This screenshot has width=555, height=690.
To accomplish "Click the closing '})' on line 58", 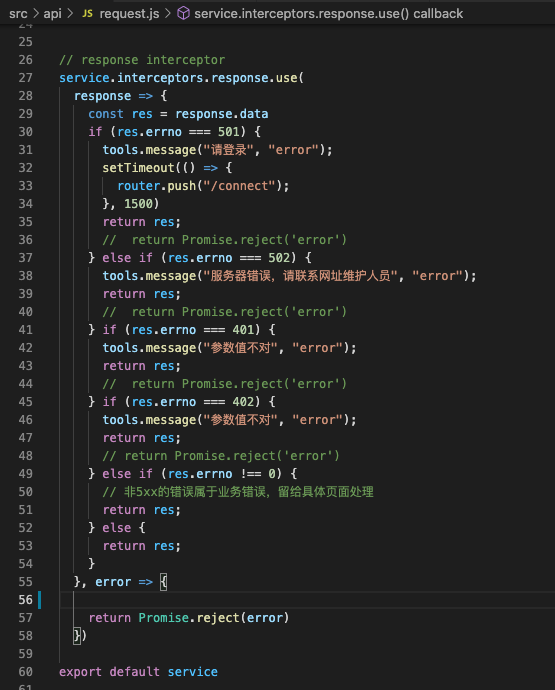I will [x=80, y=636].
